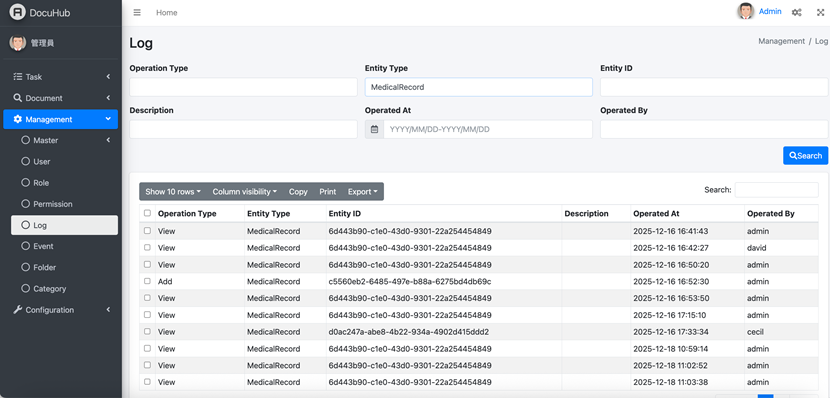Open the Show 10 rows dropdown
The width and height of the screenshot is (830, 398).
[173, 192]
